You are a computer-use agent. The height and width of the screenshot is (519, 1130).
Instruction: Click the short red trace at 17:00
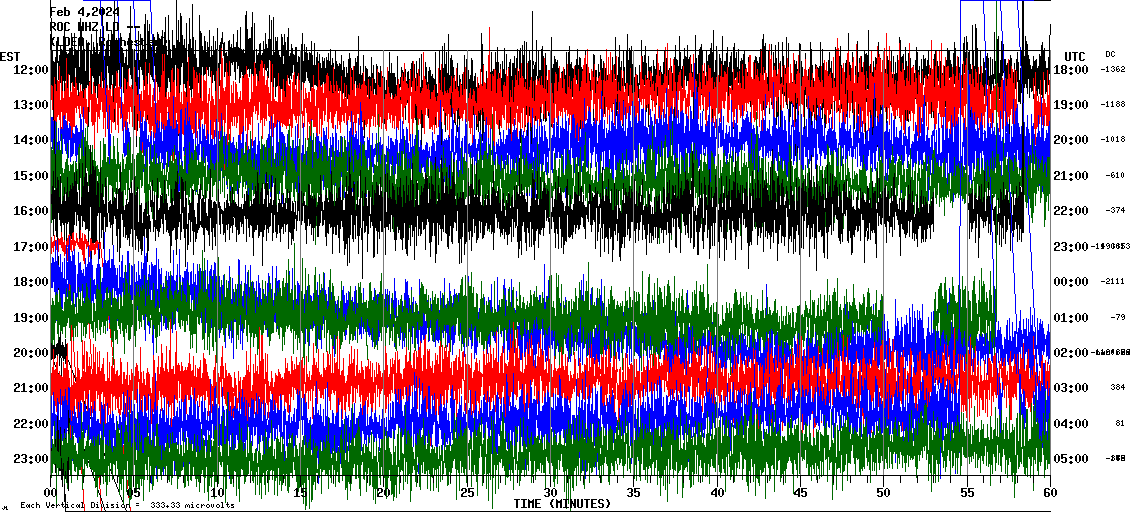click(76, 243)
